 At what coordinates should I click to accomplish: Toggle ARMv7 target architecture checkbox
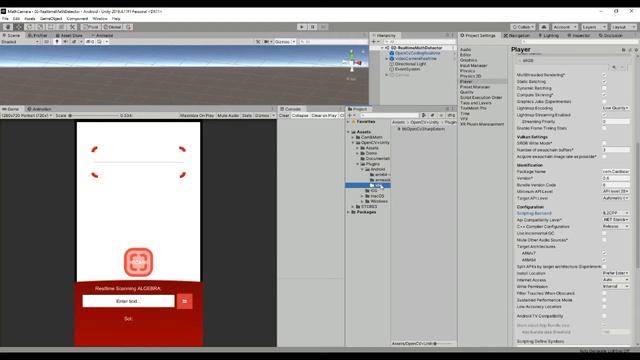[x=604, y=253]
